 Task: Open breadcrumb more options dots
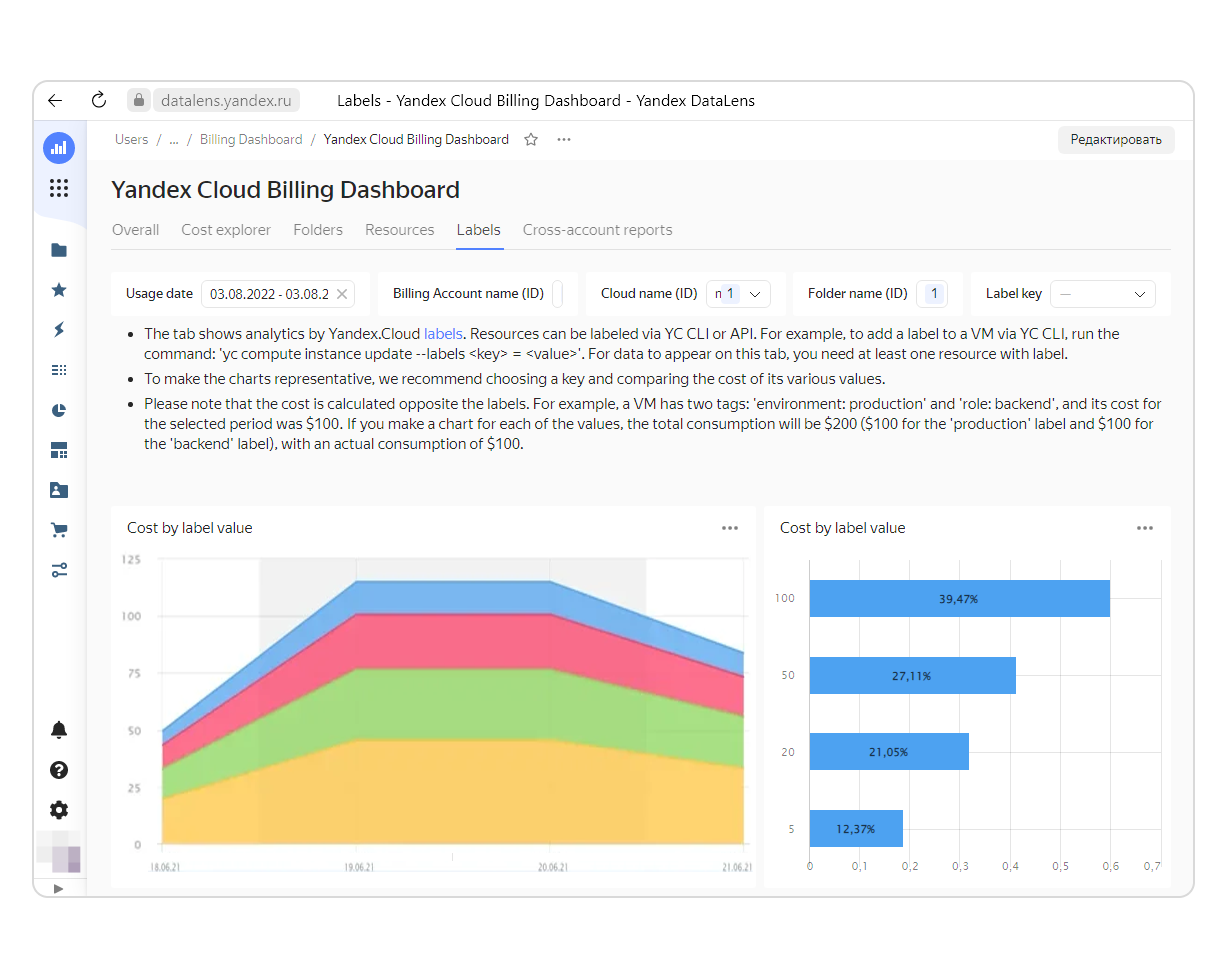(x=564, y=140)
